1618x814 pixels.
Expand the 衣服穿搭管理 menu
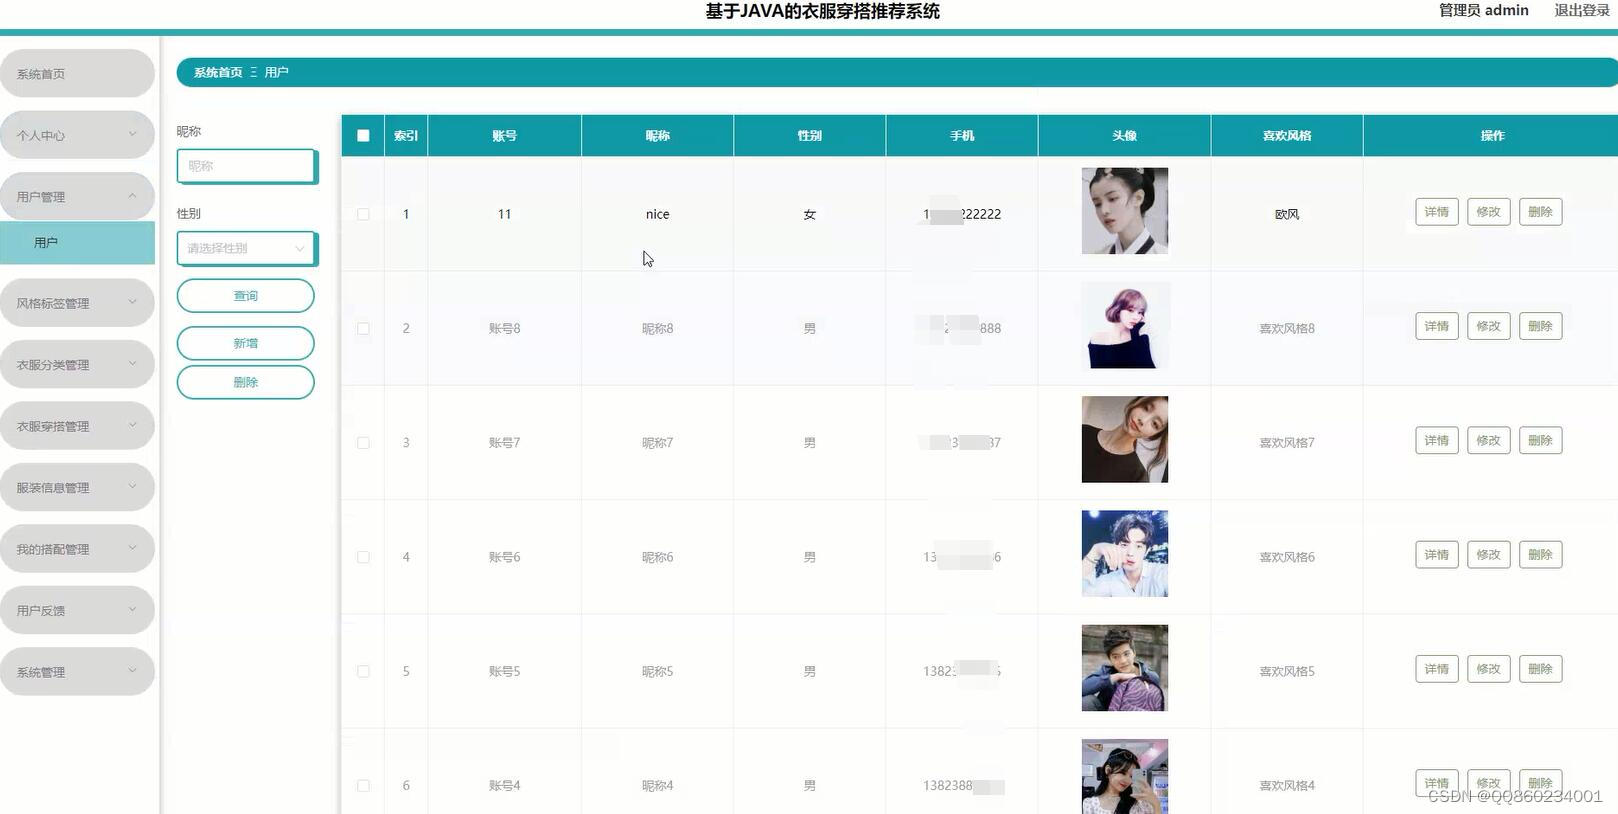coord(77,426)
